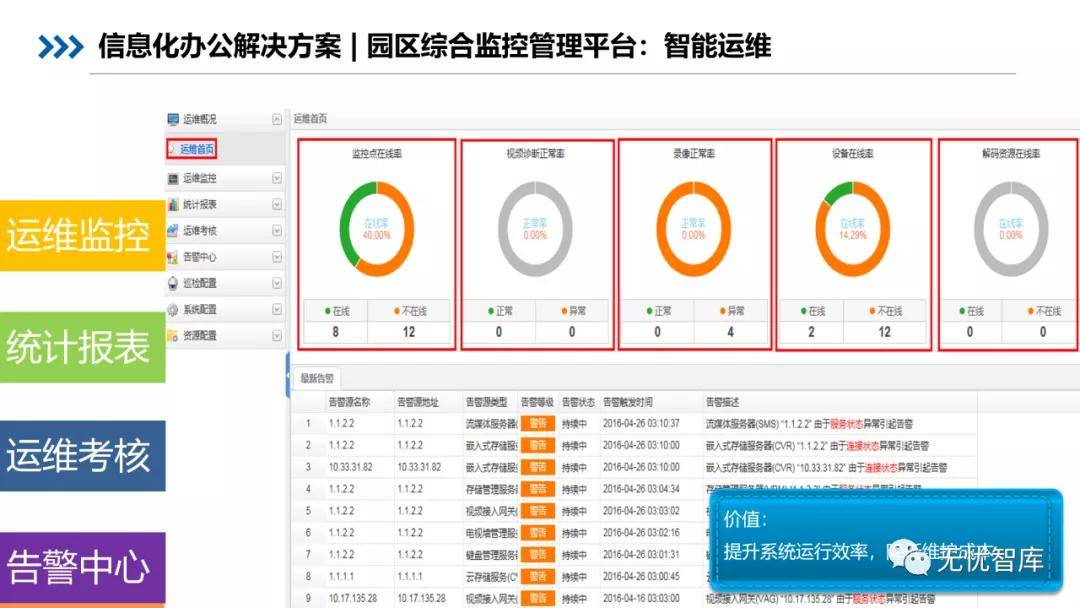Sort by 告警等级 column header
The width and height of the screenshot is (1080, 608).
tap(538, 402)
